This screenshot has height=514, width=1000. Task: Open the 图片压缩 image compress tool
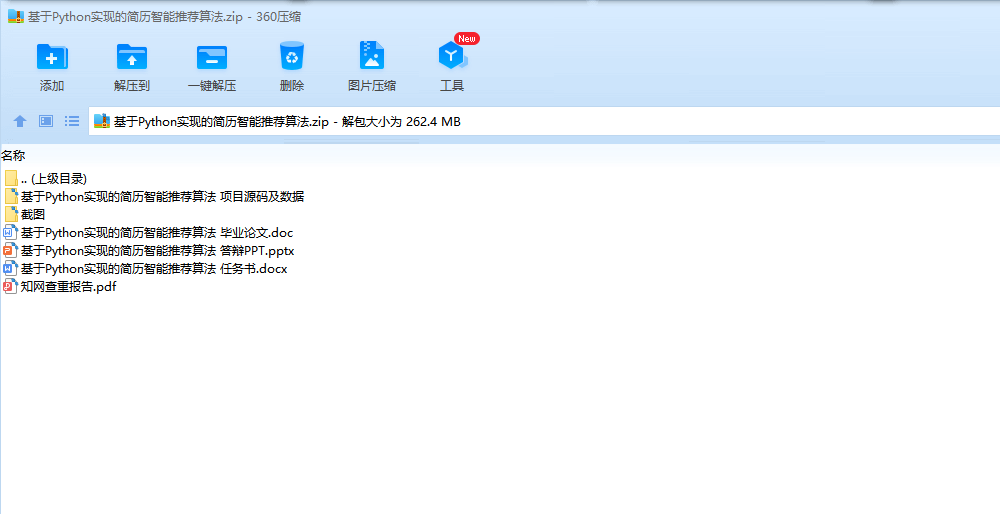(372, 56)
